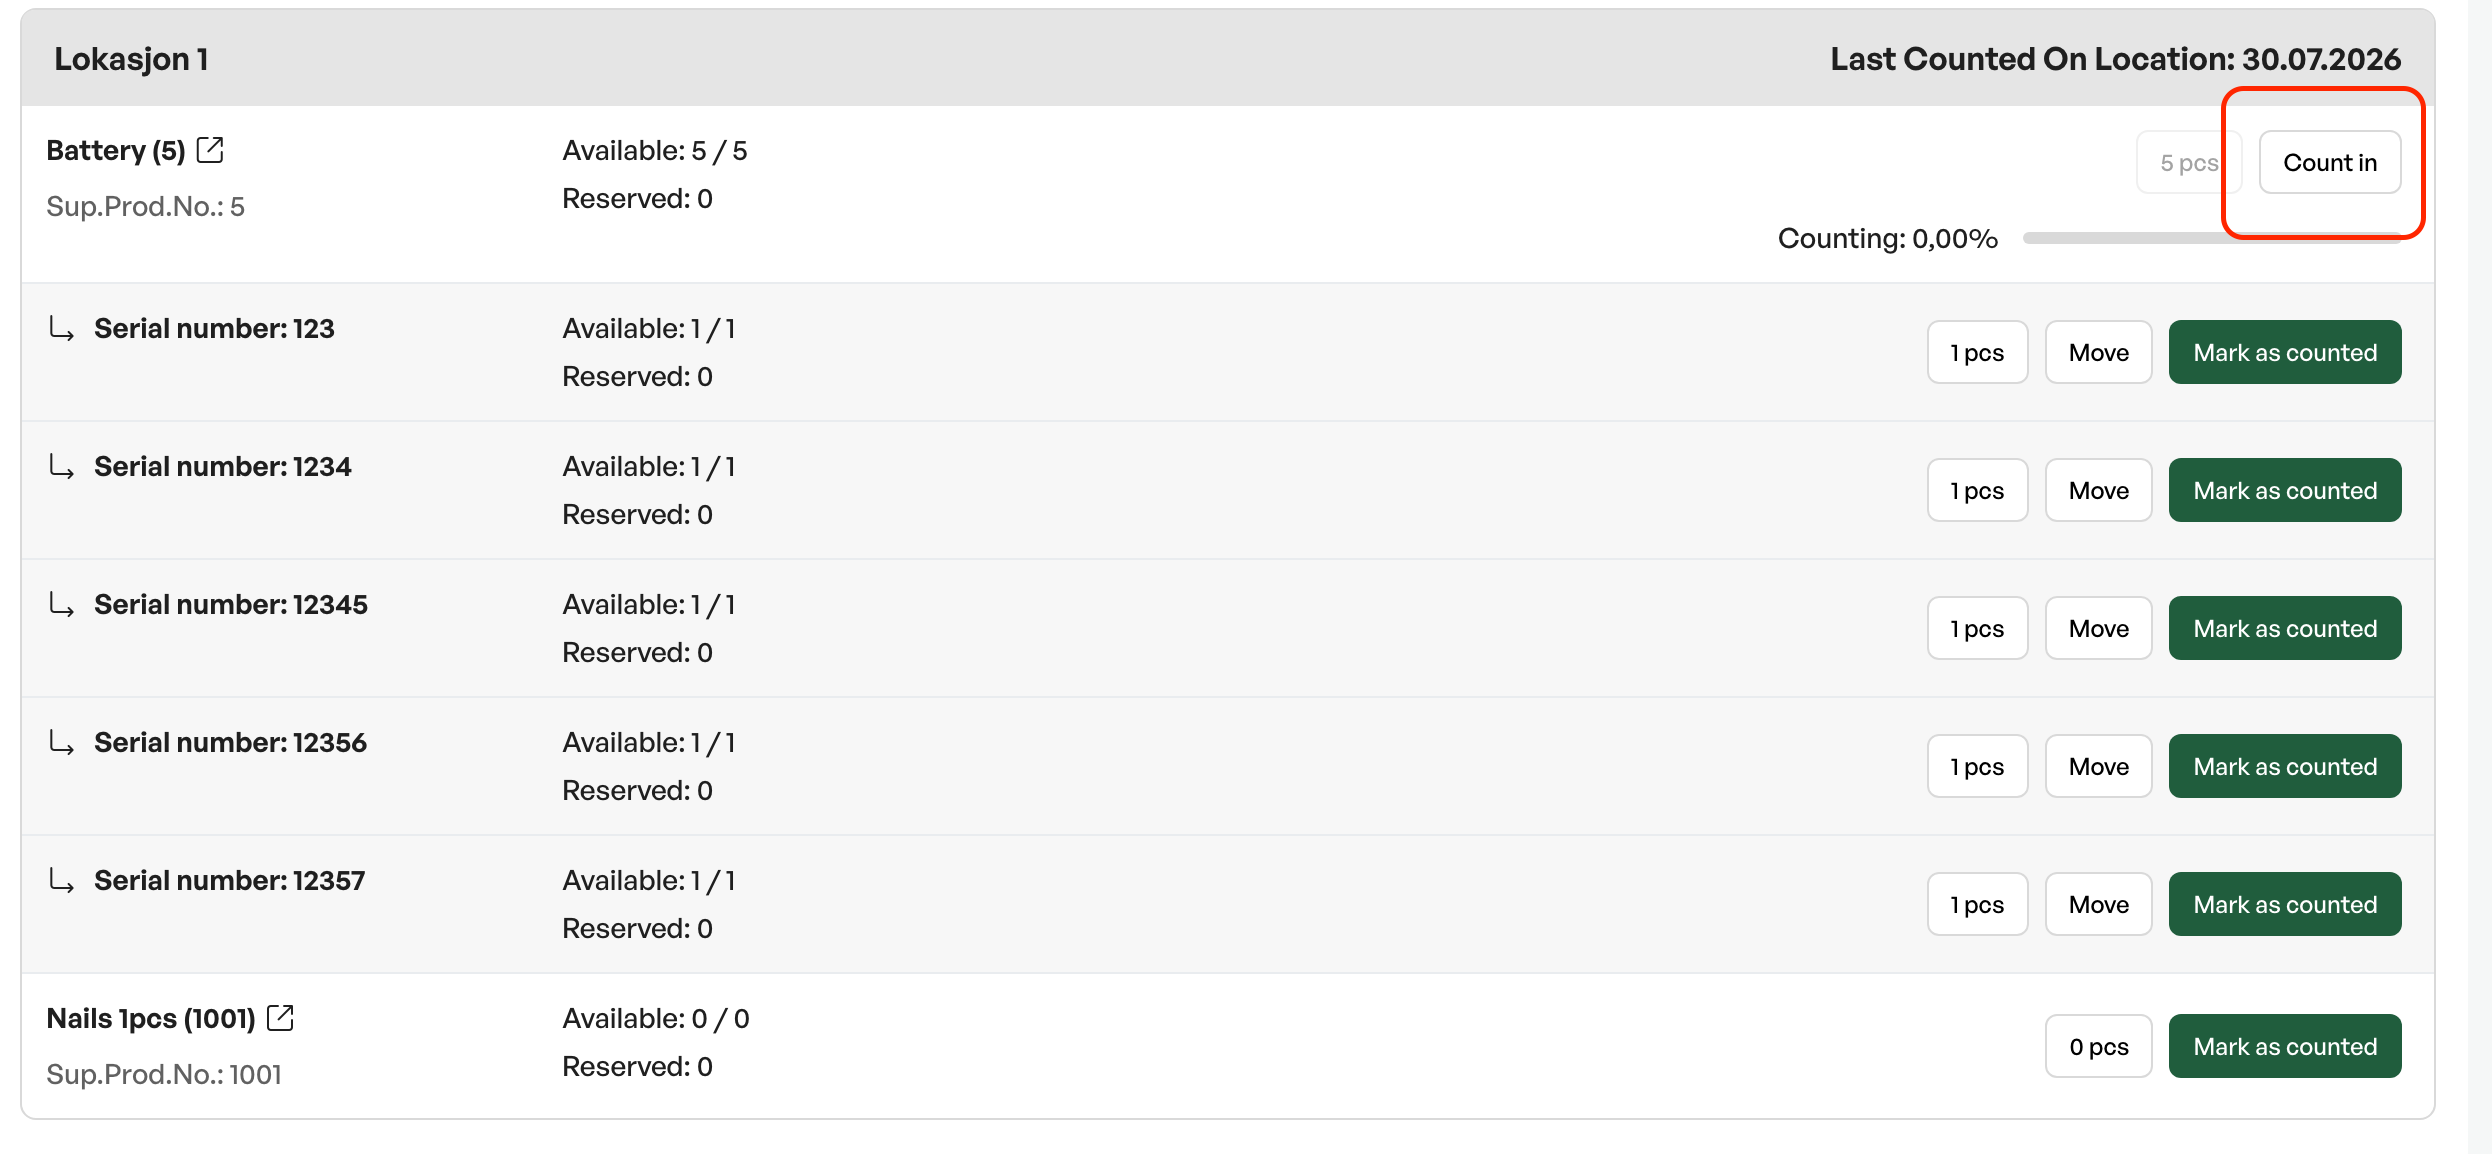Mark serial number 12356 as counted

[x=2285, y=766]
